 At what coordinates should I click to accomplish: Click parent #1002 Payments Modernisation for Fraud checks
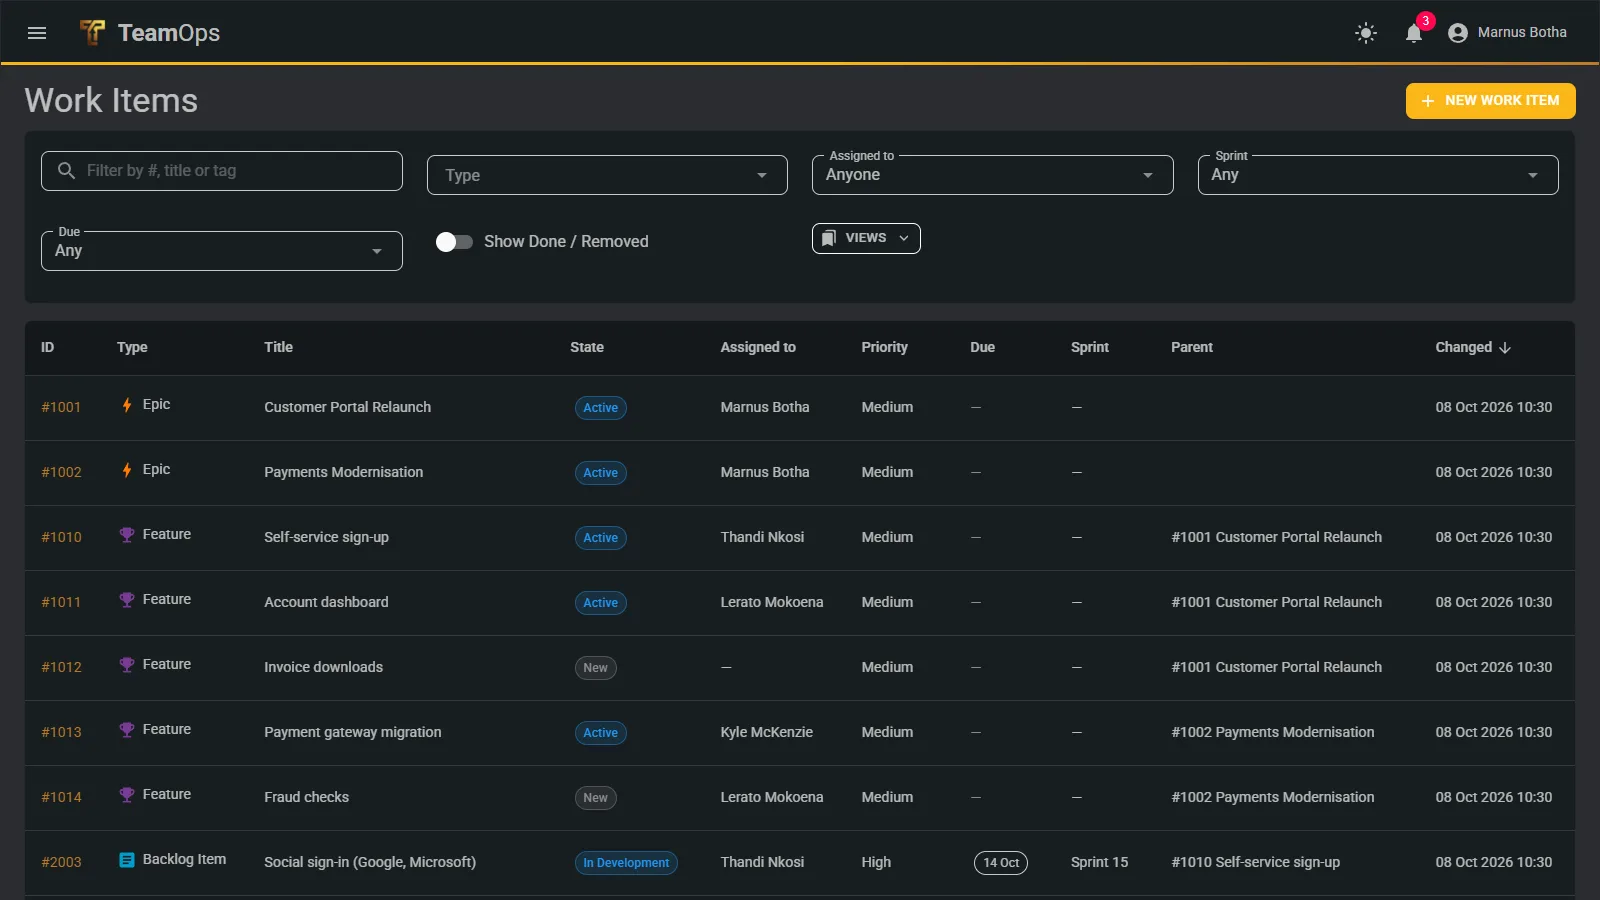(1273, 797)
